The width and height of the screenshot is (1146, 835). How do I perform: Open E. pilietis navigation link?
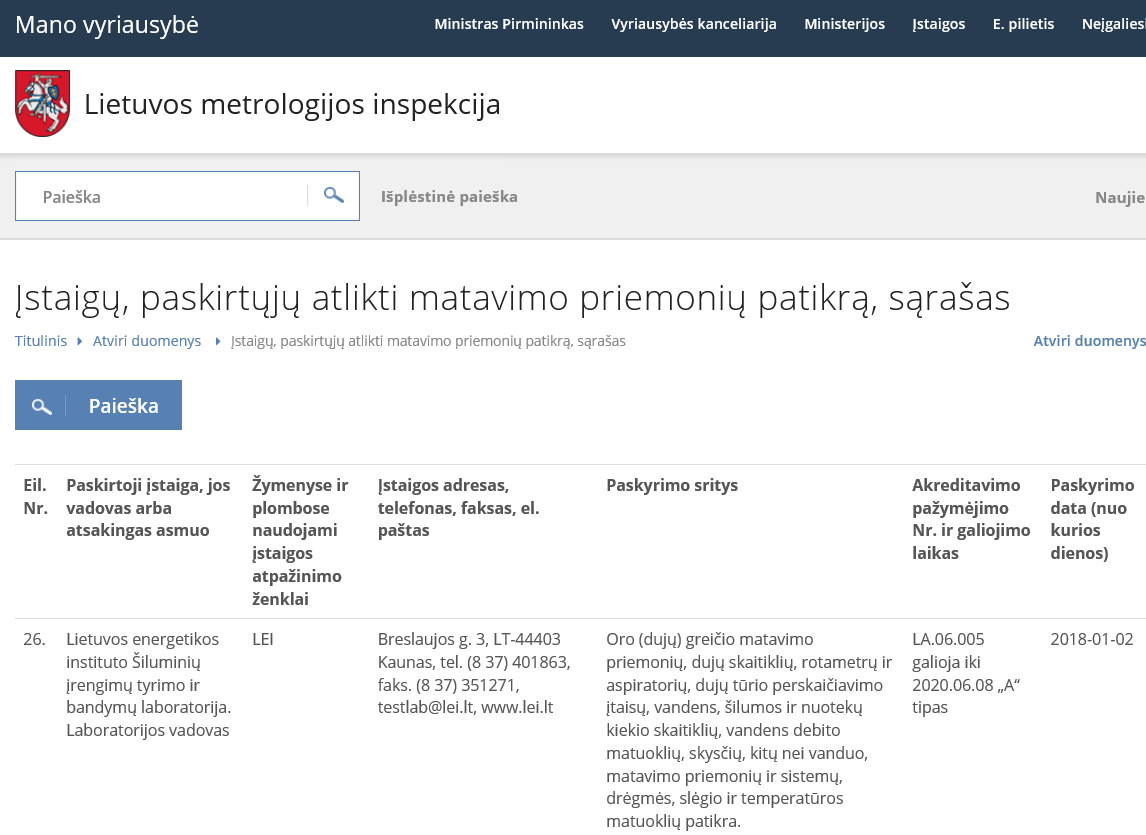point(1023,24)
